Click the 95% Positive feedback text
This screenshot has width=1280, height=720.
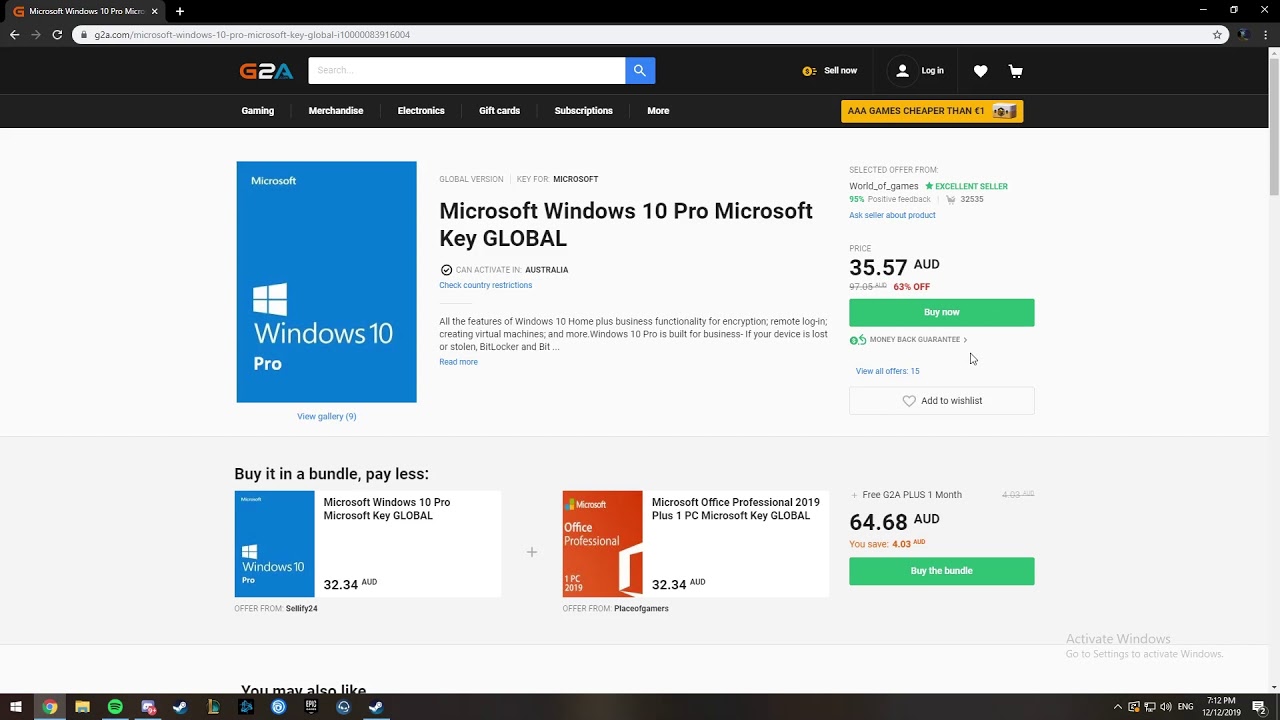click(890, 199)
